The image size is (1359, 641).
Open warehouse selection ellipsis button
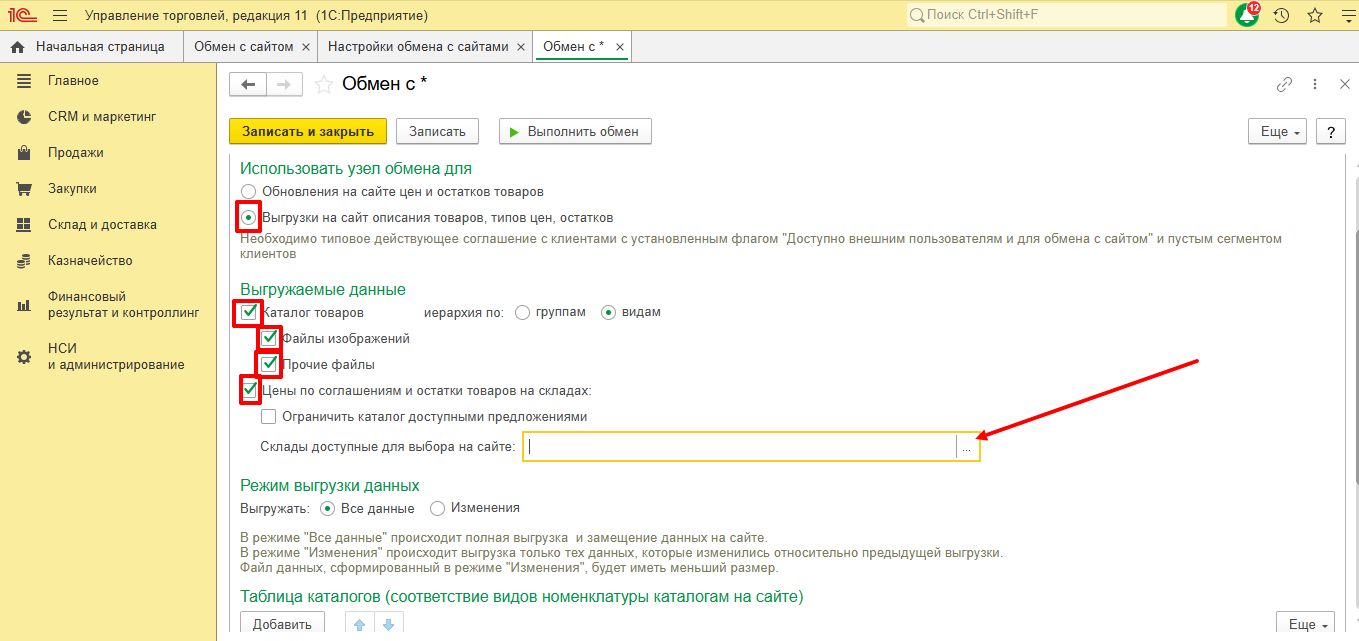pos(967,448)
